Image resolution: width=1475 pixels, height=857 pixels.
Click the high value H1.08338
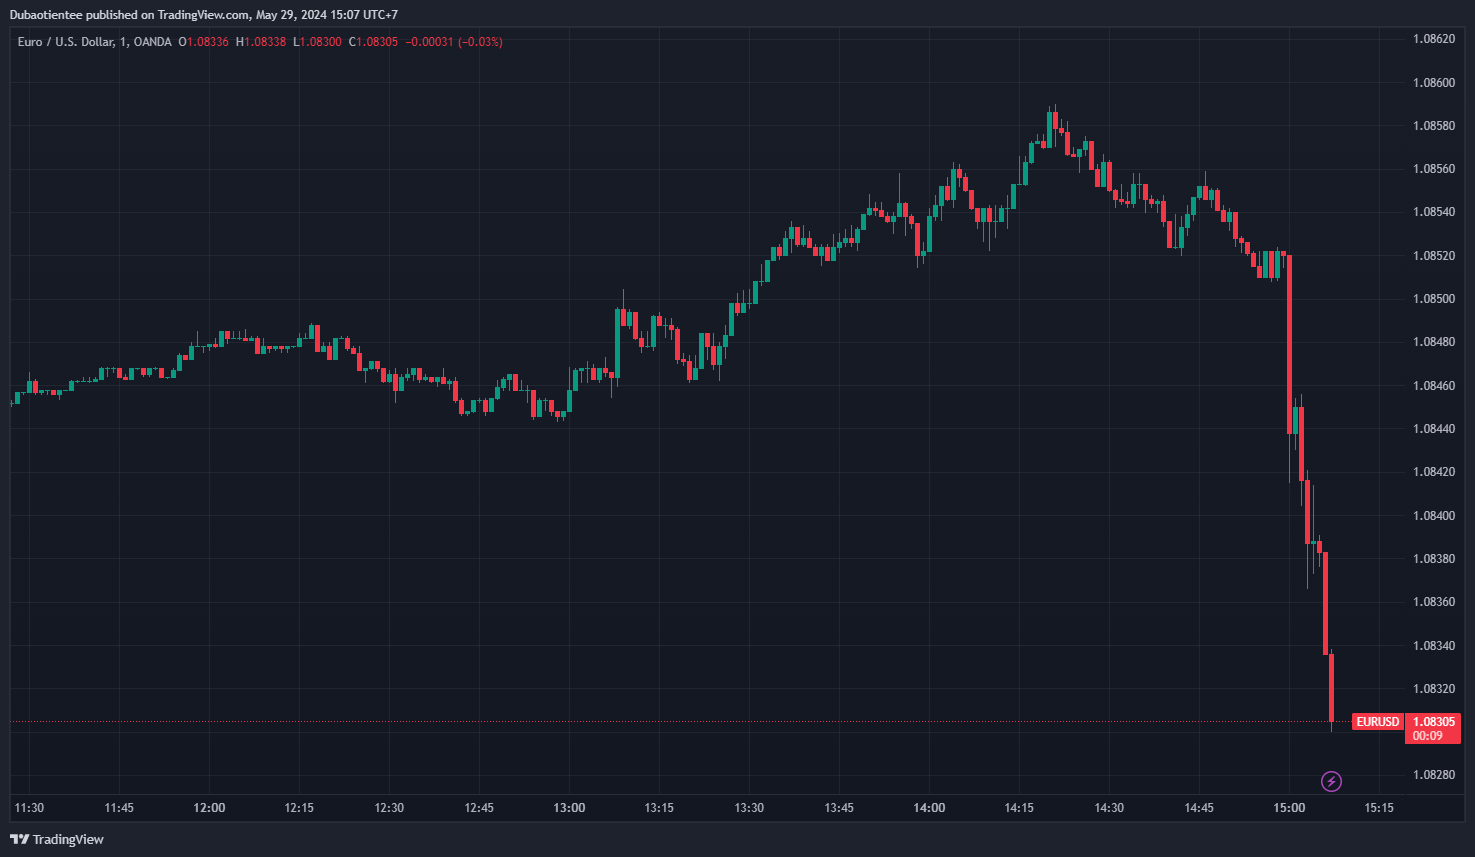261,42
